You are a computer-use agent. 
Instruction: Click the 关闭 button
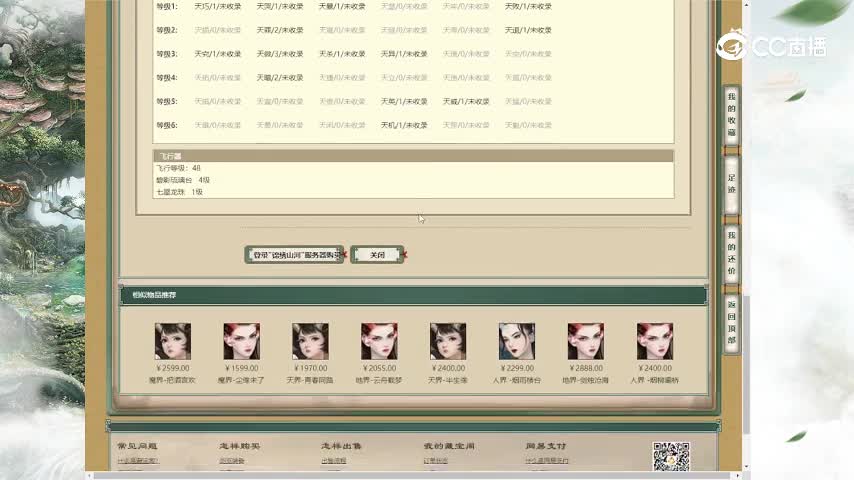coord(377,254)
